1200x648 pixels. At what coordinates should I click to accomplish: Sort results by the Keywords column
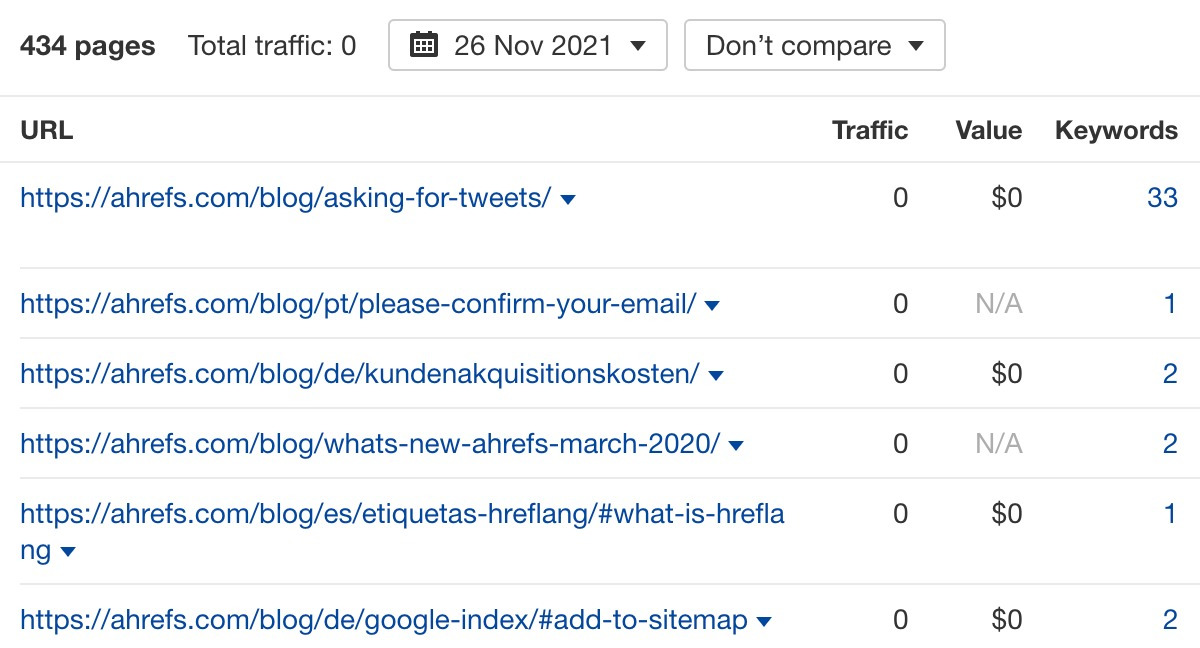tap(1116, 130)
